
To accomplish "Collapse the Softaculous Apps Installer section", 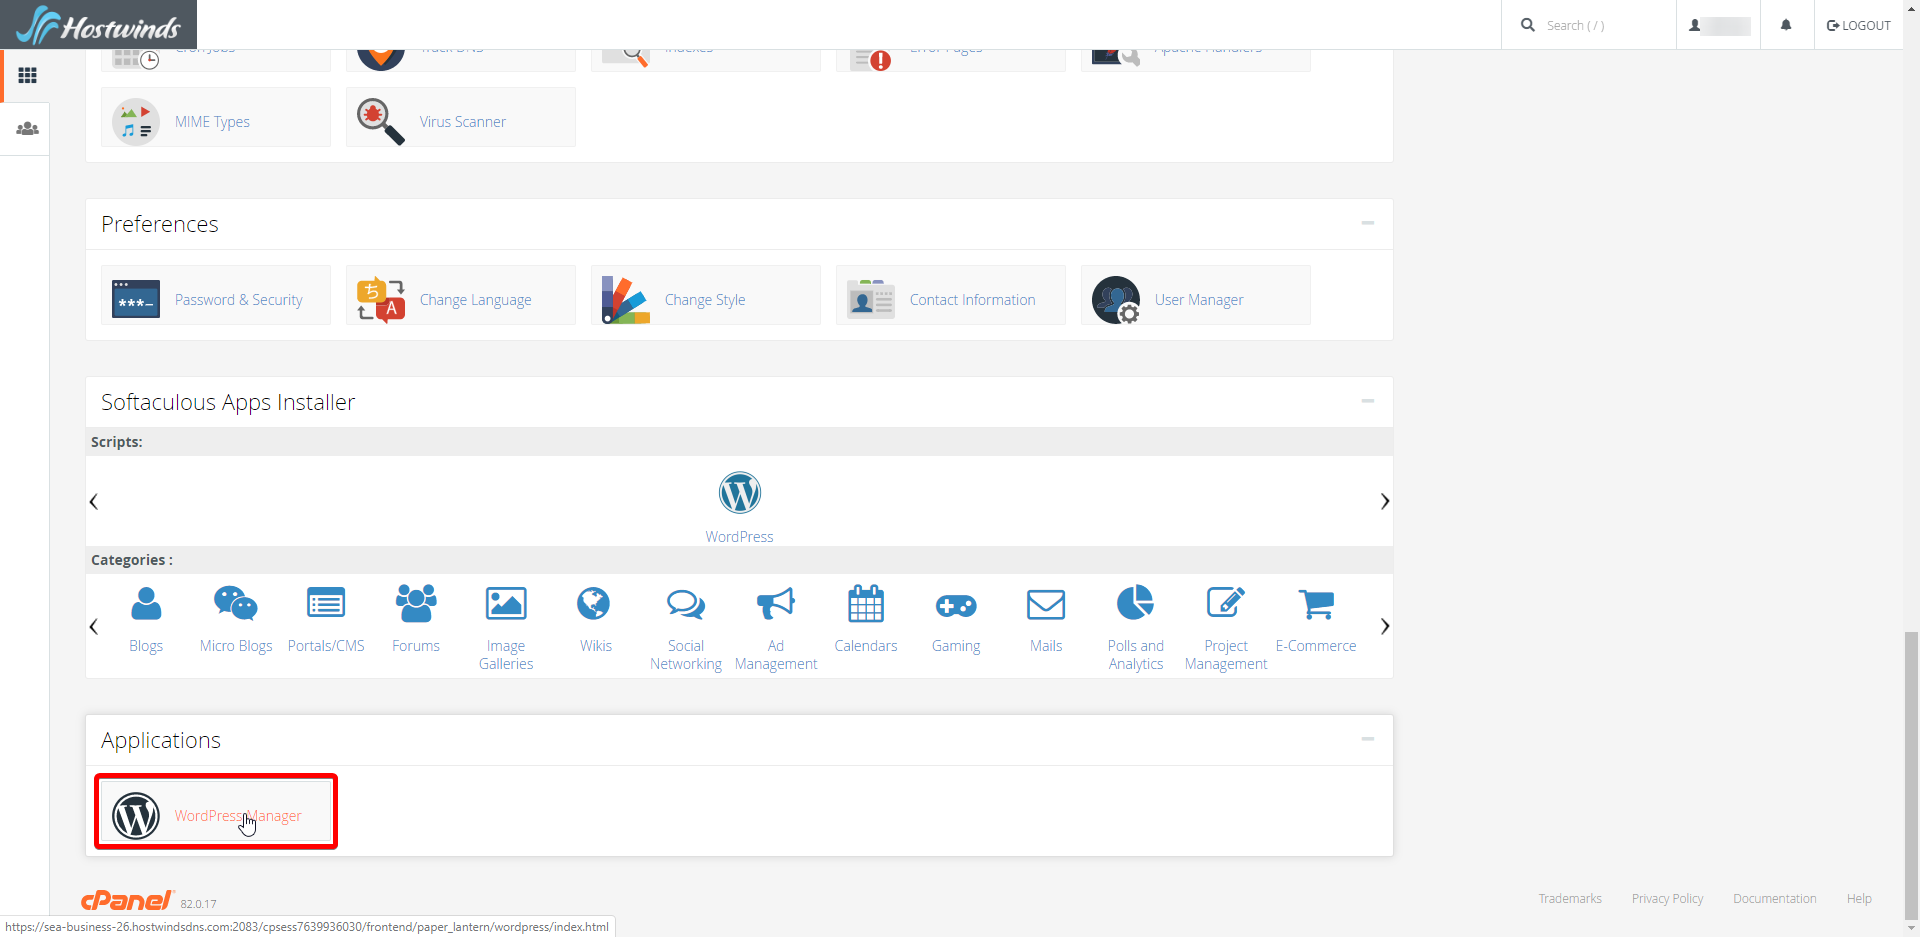I will coord(1367,401).
